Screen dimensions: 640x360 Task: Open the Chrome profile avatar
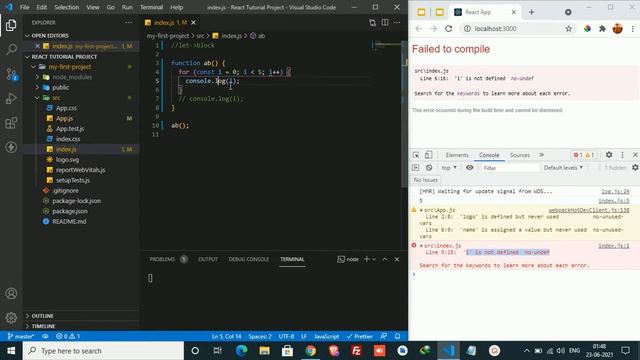[x=618, y=29]
